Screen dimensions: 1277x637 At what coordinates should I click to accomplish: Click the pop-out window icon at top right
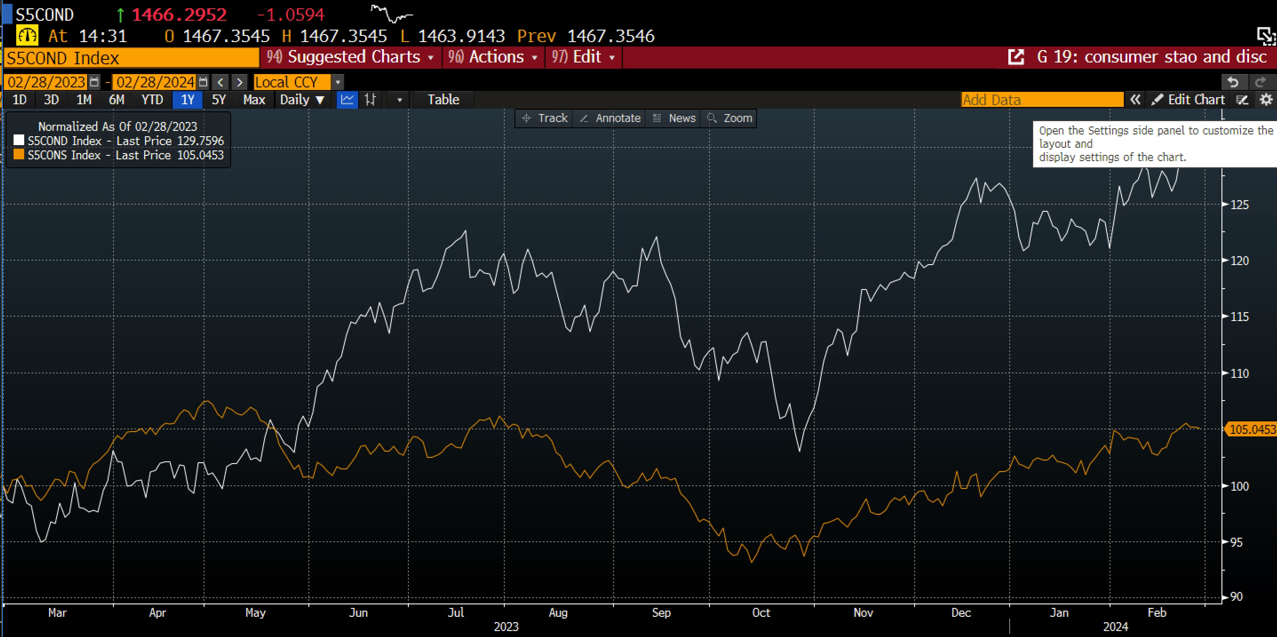click(1266, 37)
